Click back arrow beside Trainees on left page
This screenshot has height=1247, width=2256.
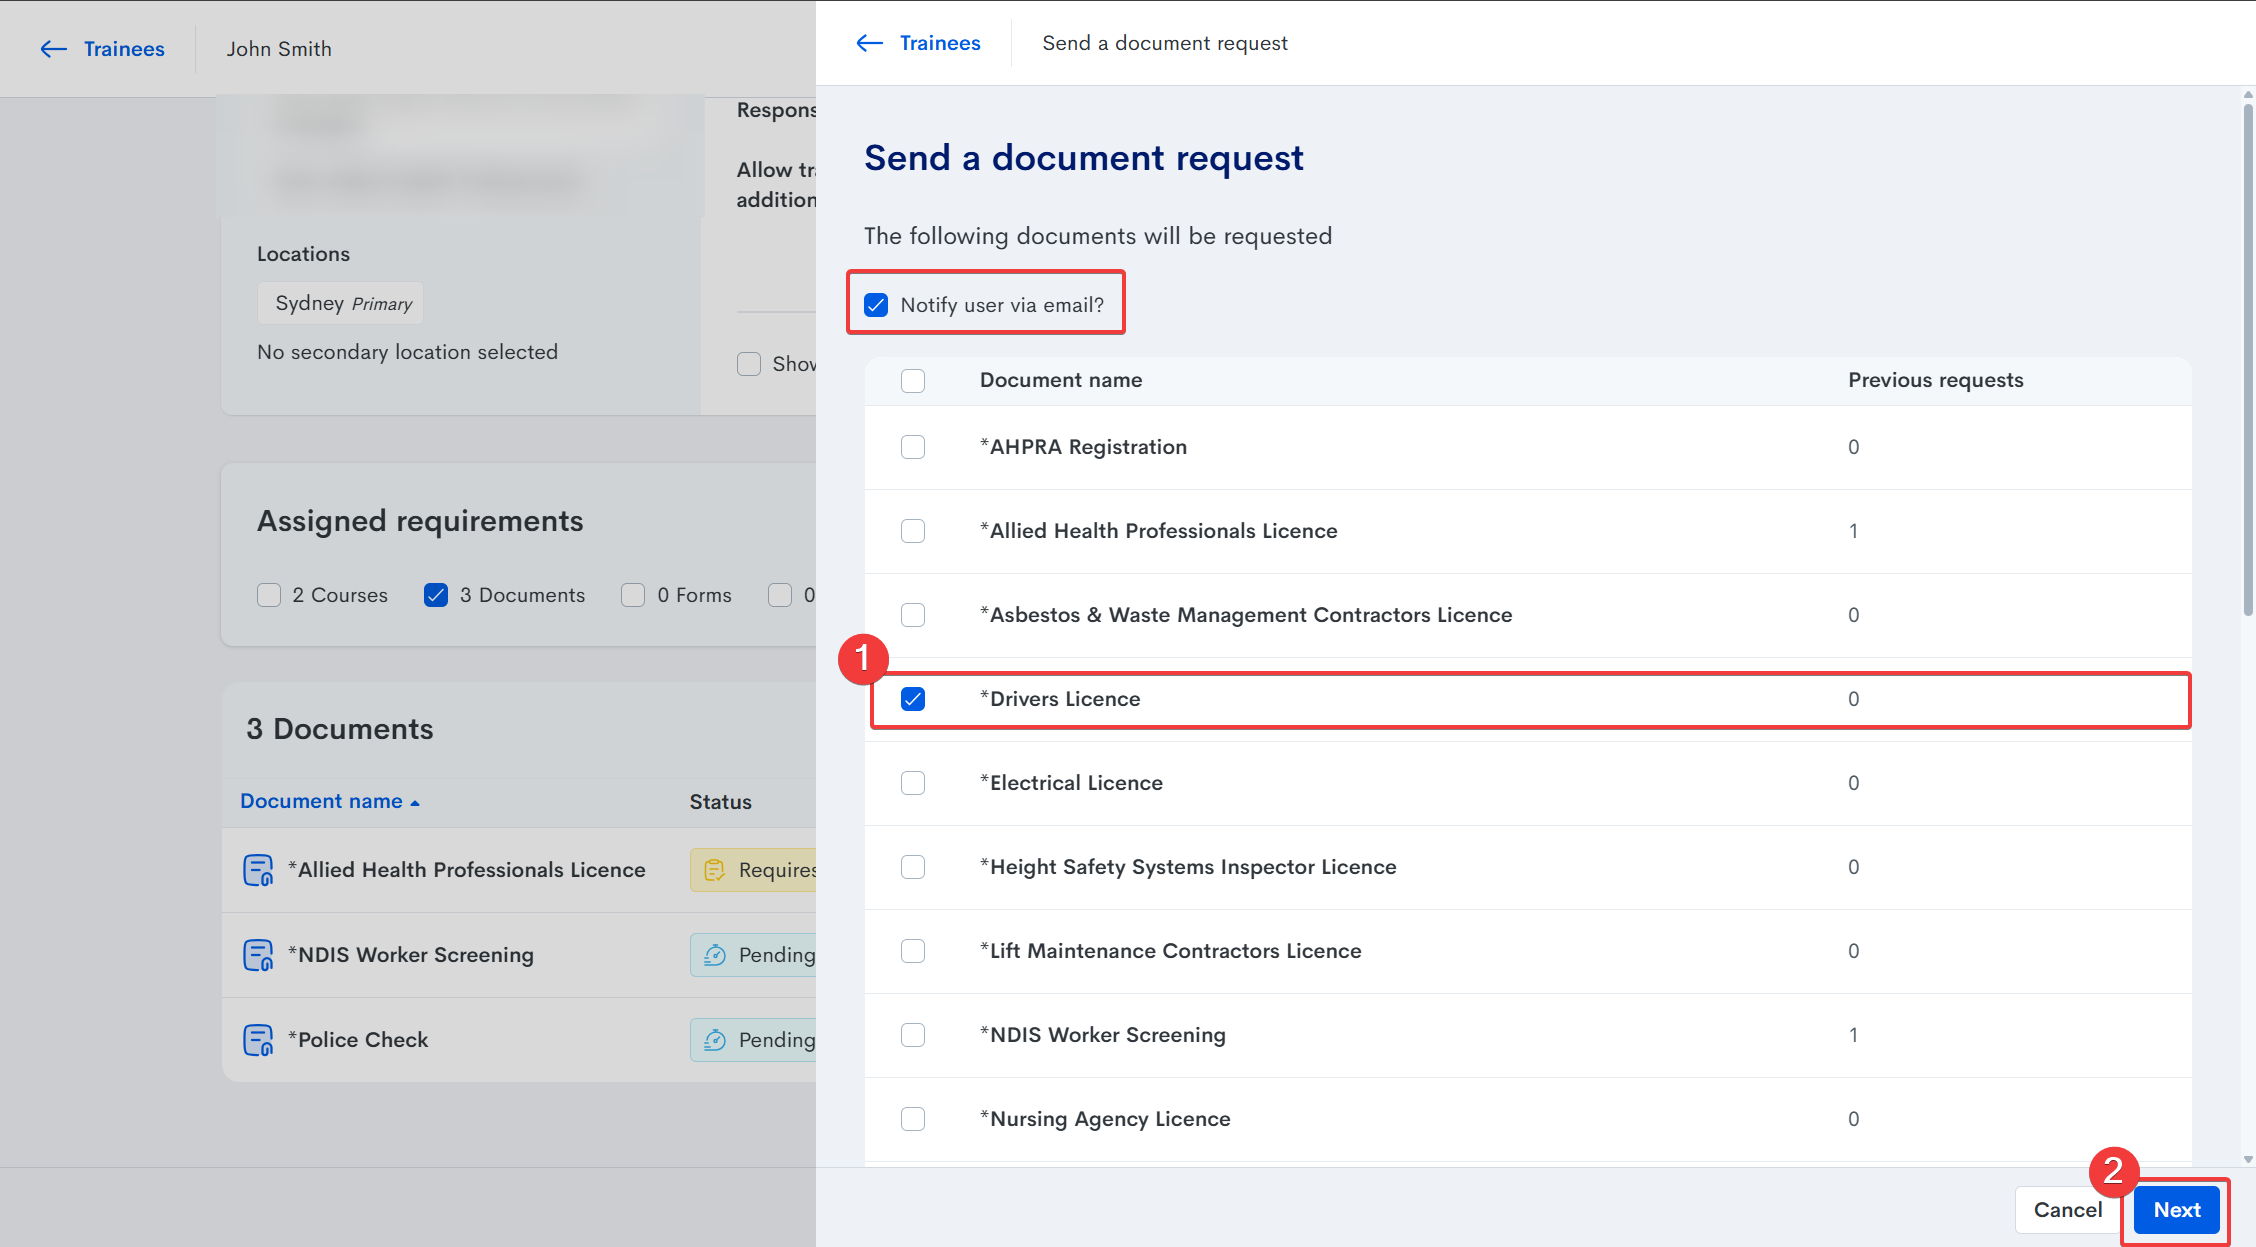coord(53,49)
